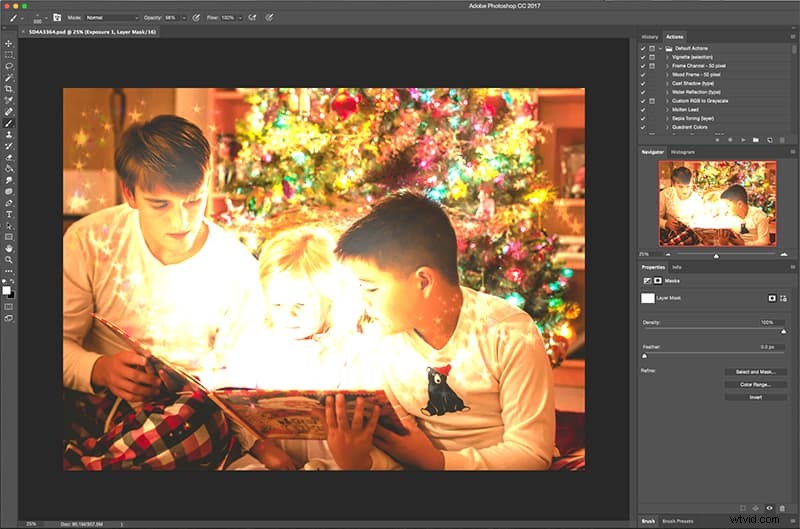This screenshot has width=800, height=529.
Task: Toggle pressure for size button
Action: click(269, 17)
